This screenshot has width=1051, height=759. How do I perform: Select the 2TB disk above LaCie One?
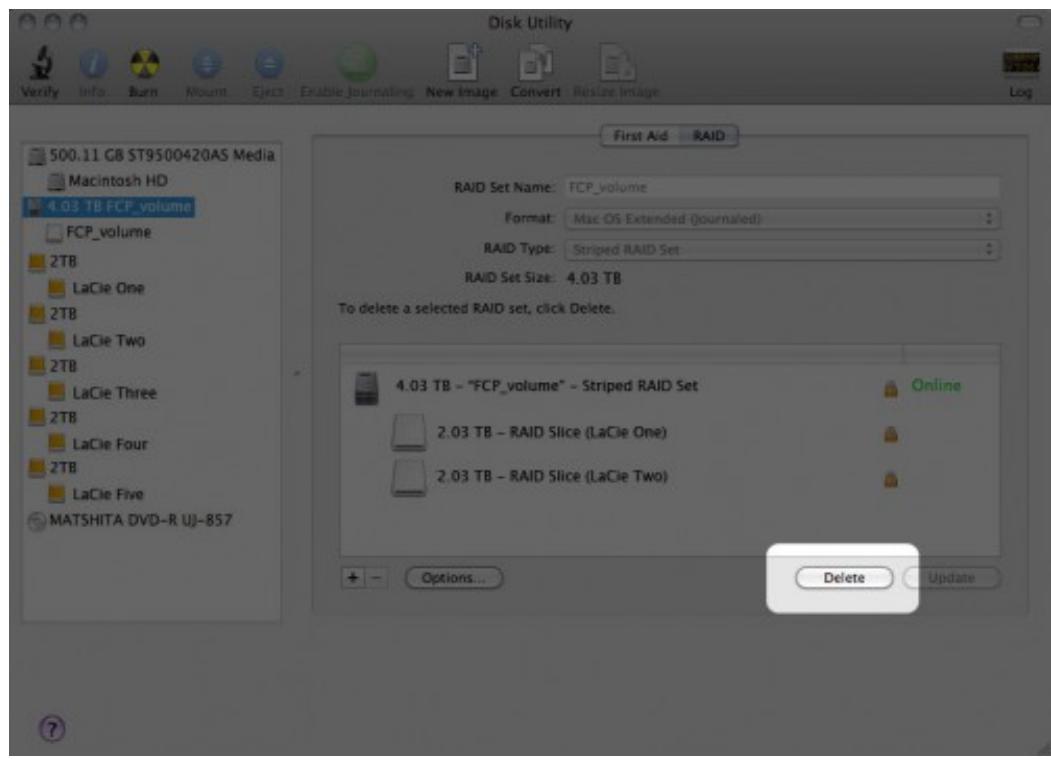tap(53, 261)
